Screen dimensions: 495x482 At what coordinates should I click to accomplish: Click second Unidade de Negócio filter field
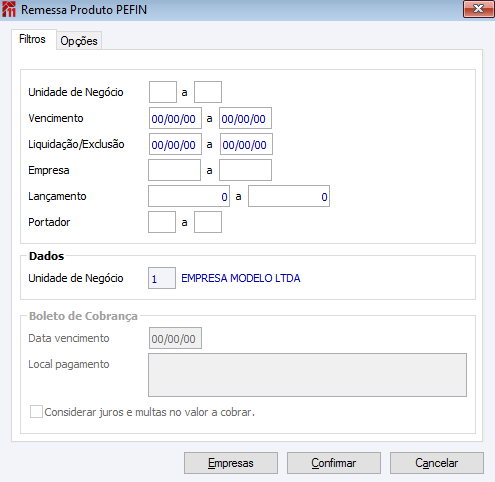coord(208,92)
